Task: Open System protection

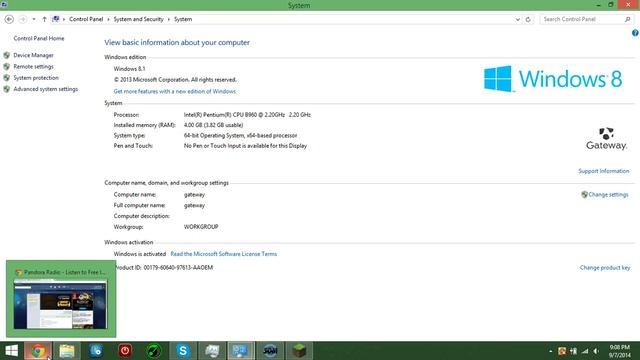Action: point(36,78)
